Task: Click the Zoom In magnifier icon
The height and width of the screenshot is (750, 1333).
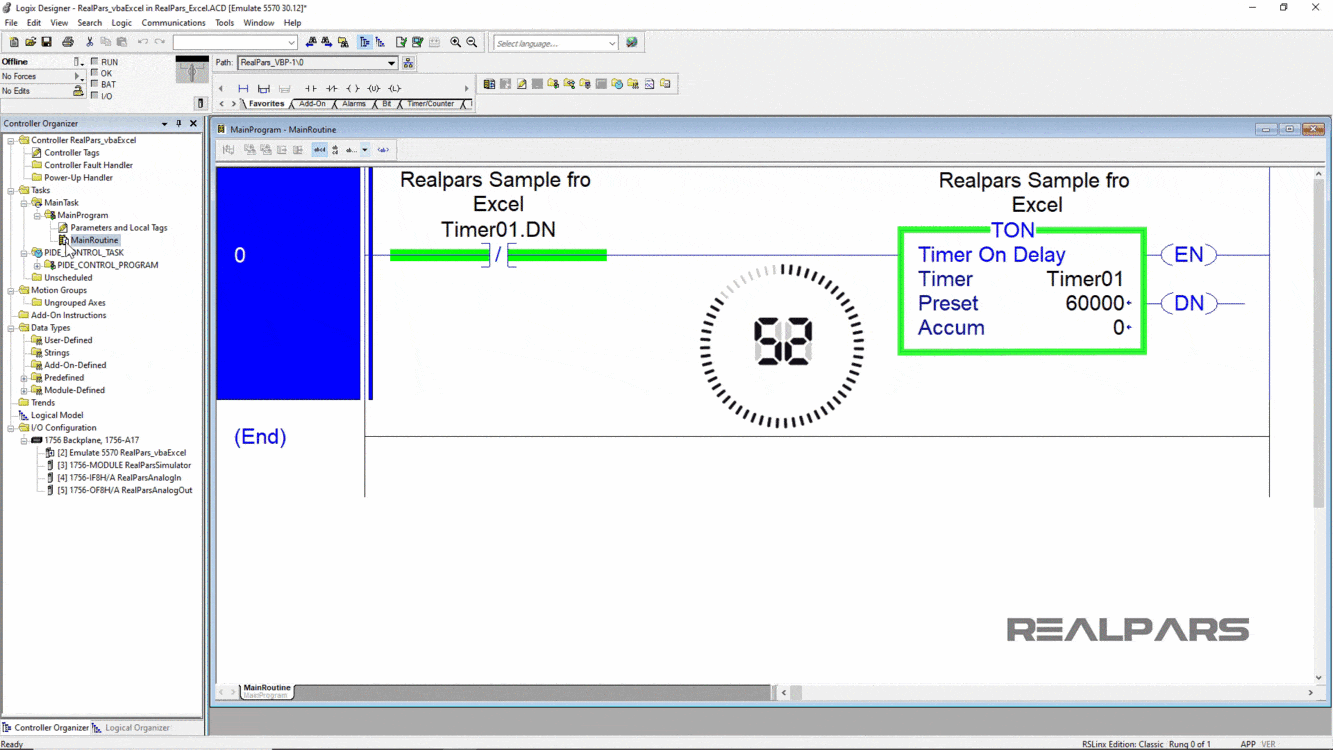Action: coord(456,42)
